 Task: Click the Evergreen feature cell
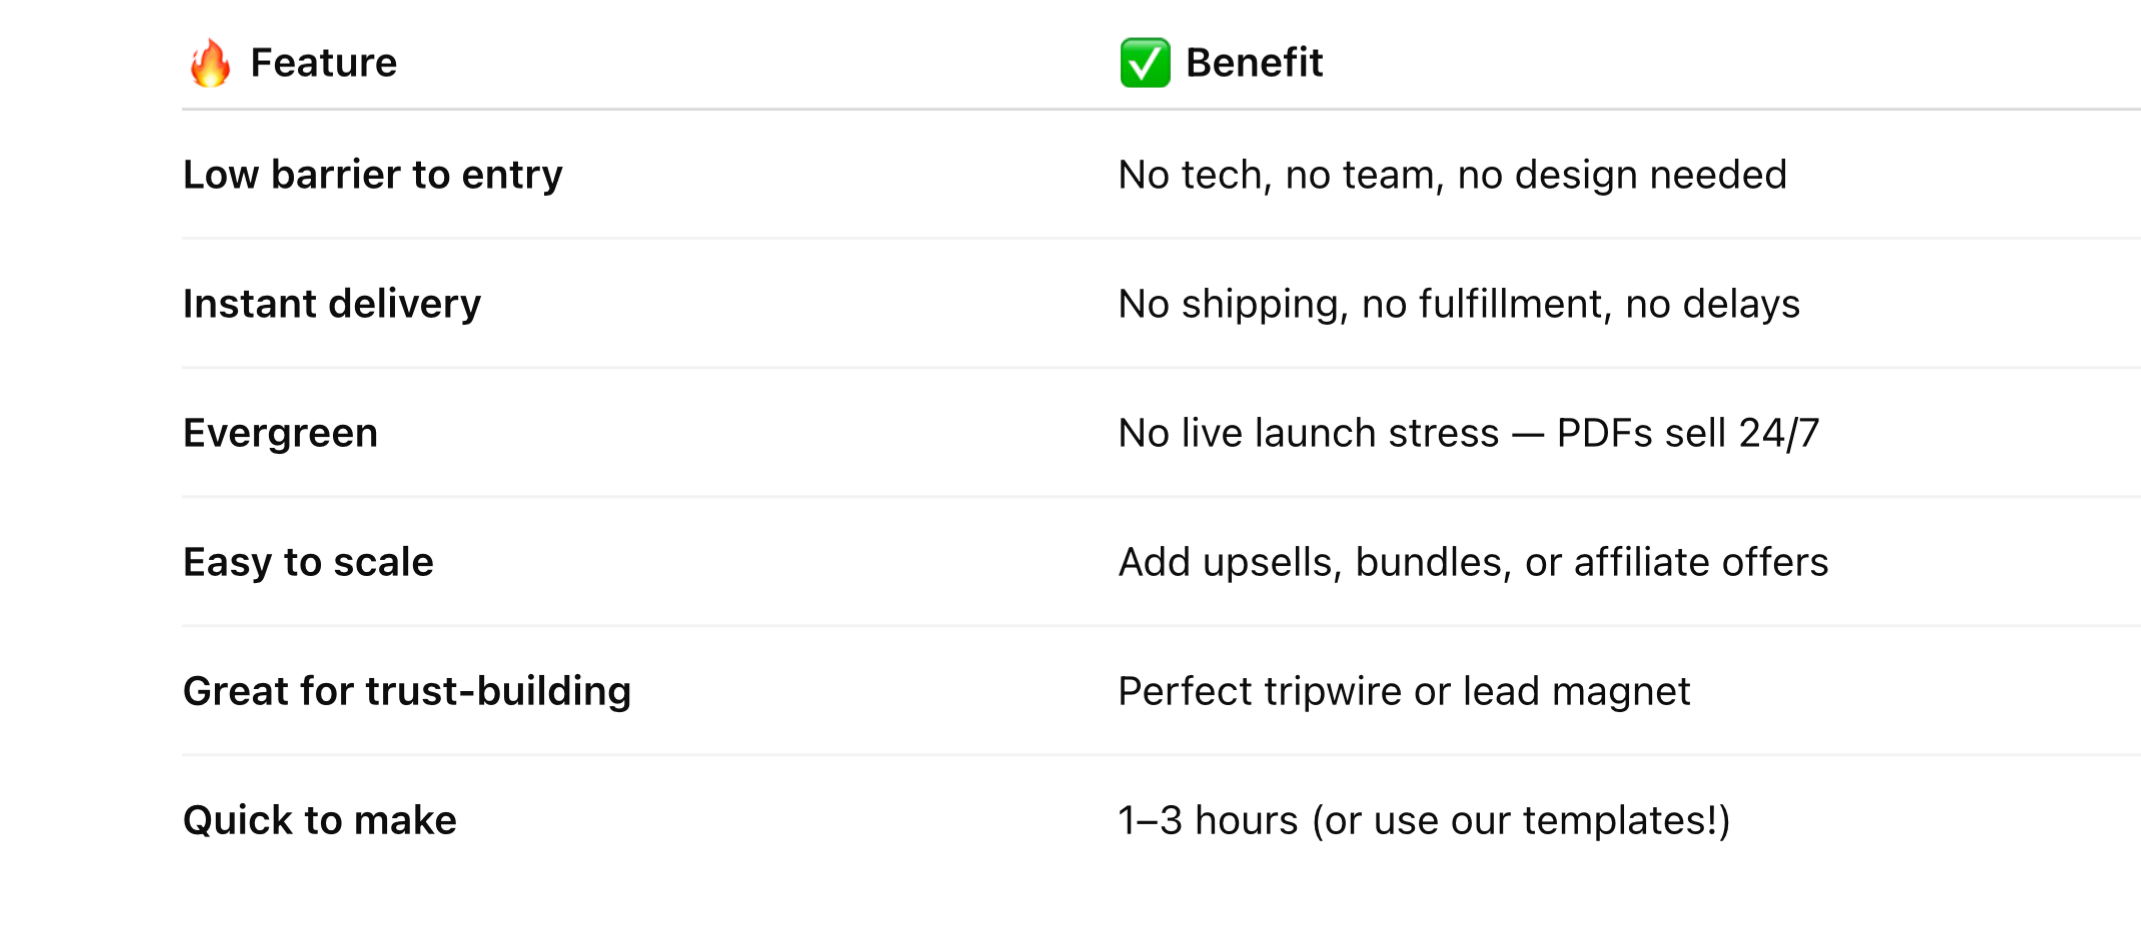[x=280, y=433]
